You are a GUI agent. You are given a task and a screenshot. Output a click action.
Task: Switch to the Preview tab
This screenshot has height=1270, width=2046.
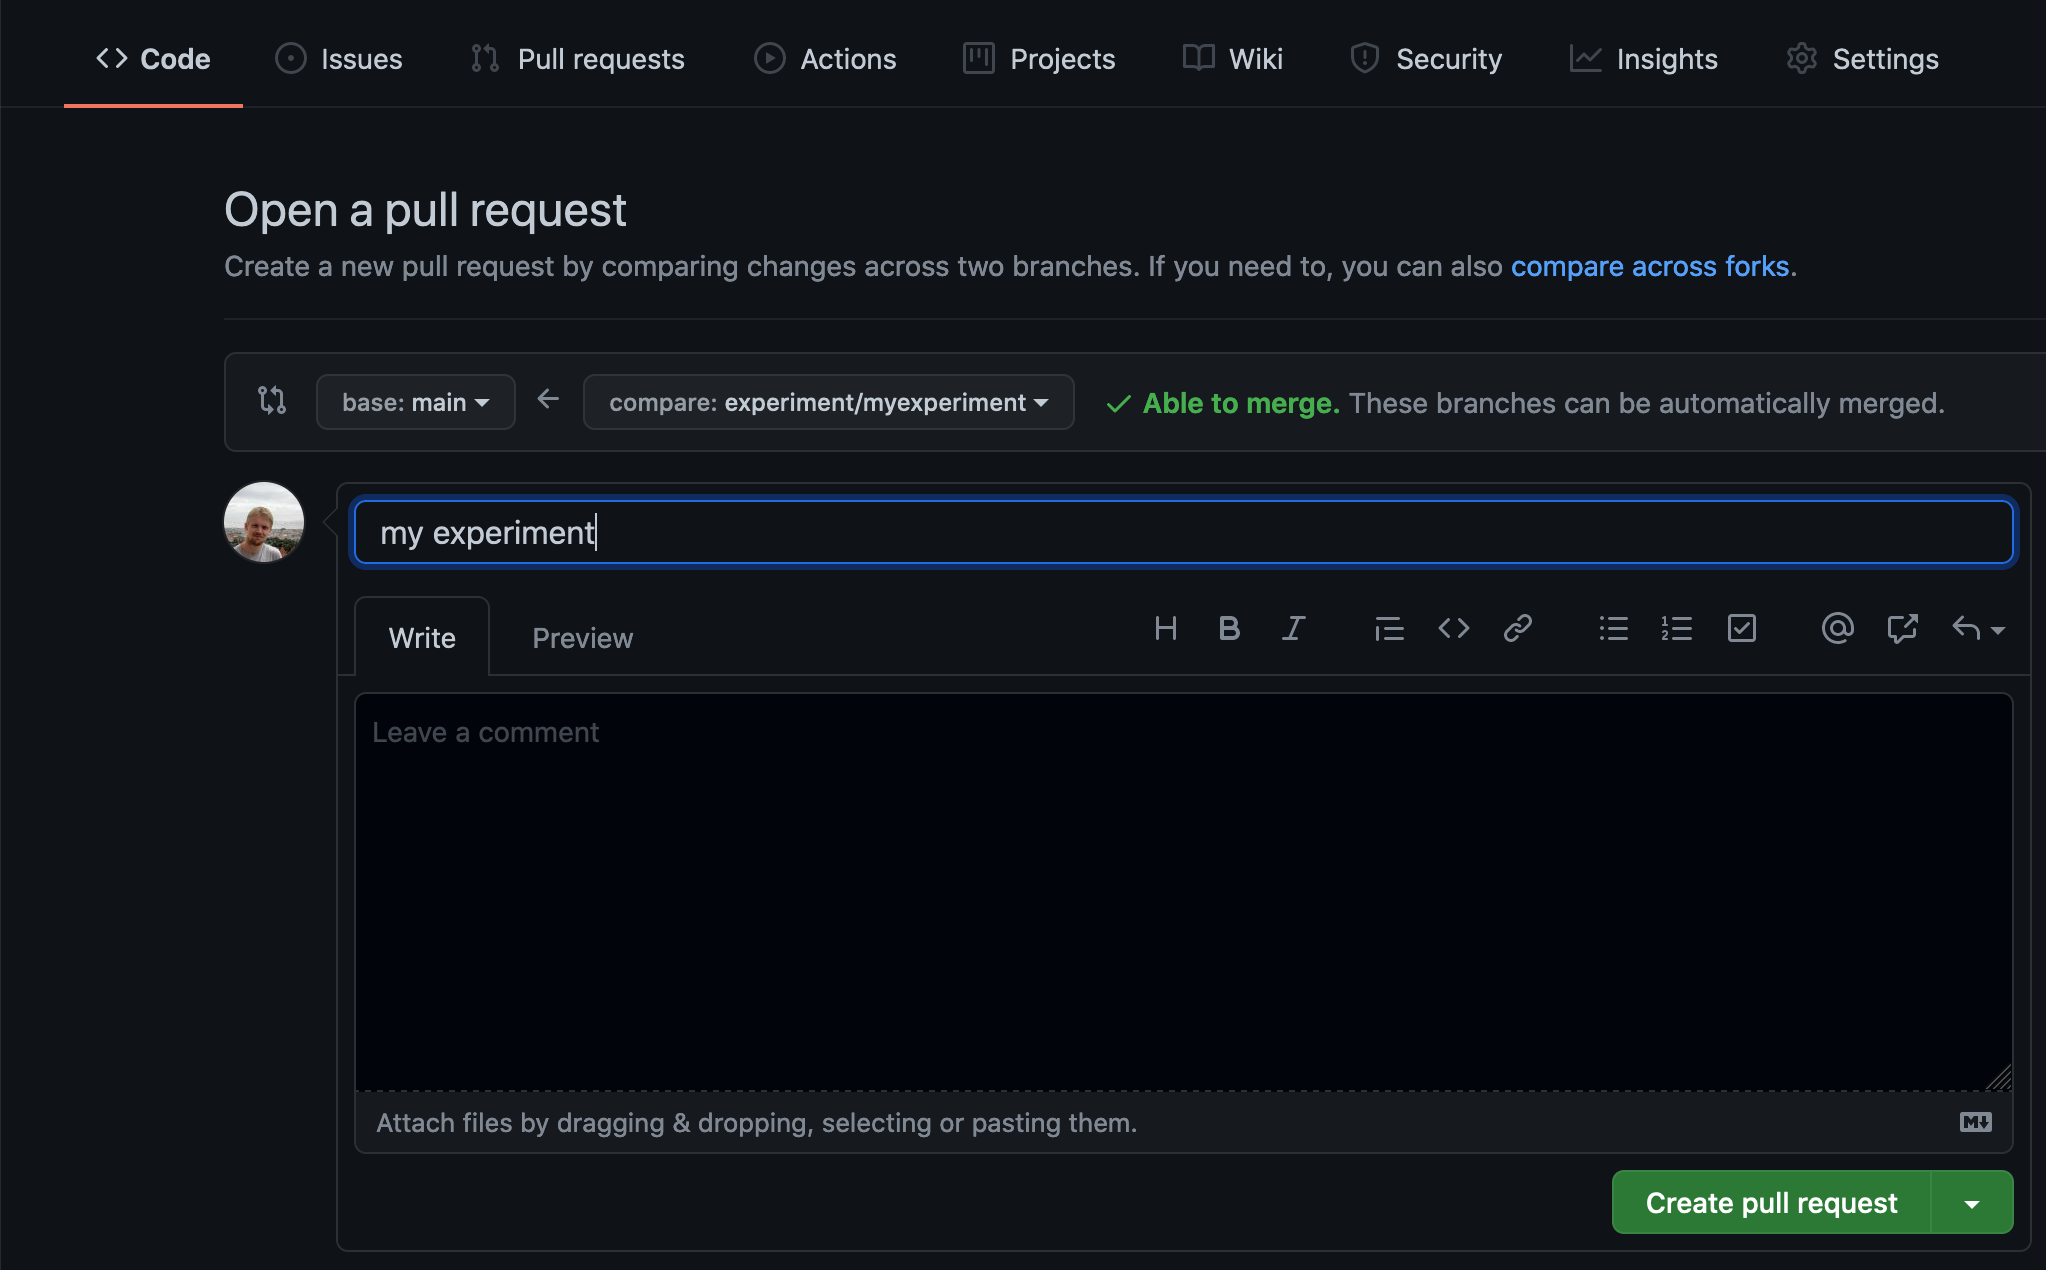point(582,638)
